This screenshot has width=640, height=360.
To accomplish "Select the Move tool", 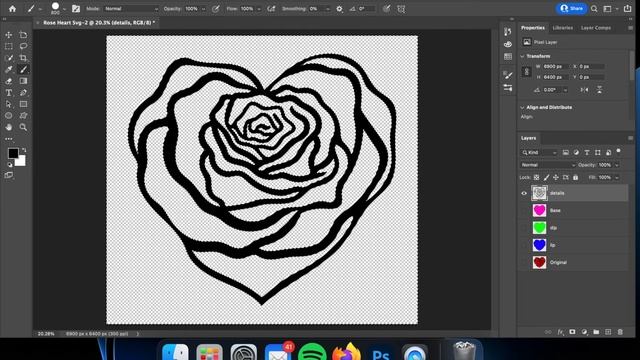I will point(9,35).
